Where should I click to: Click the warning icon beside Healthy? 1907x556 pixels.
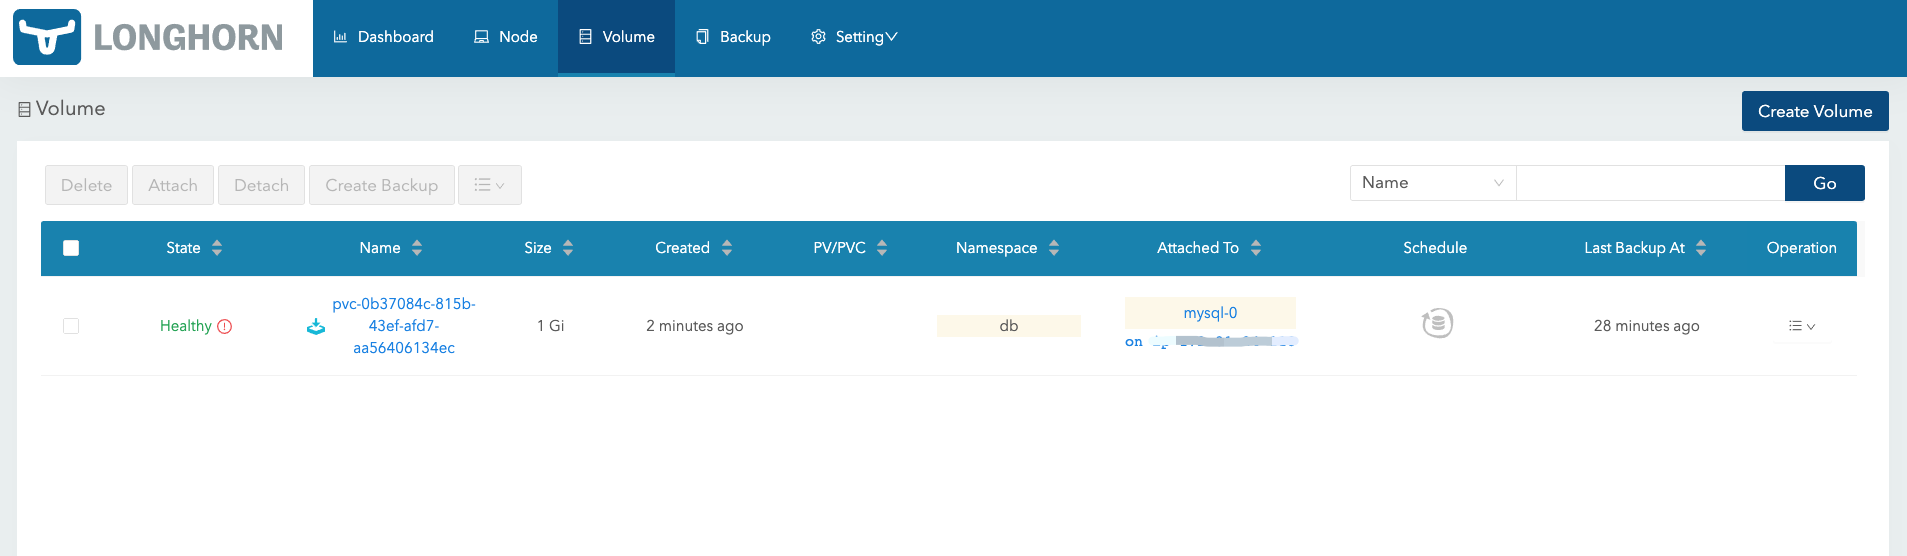(x=225, y=326)
